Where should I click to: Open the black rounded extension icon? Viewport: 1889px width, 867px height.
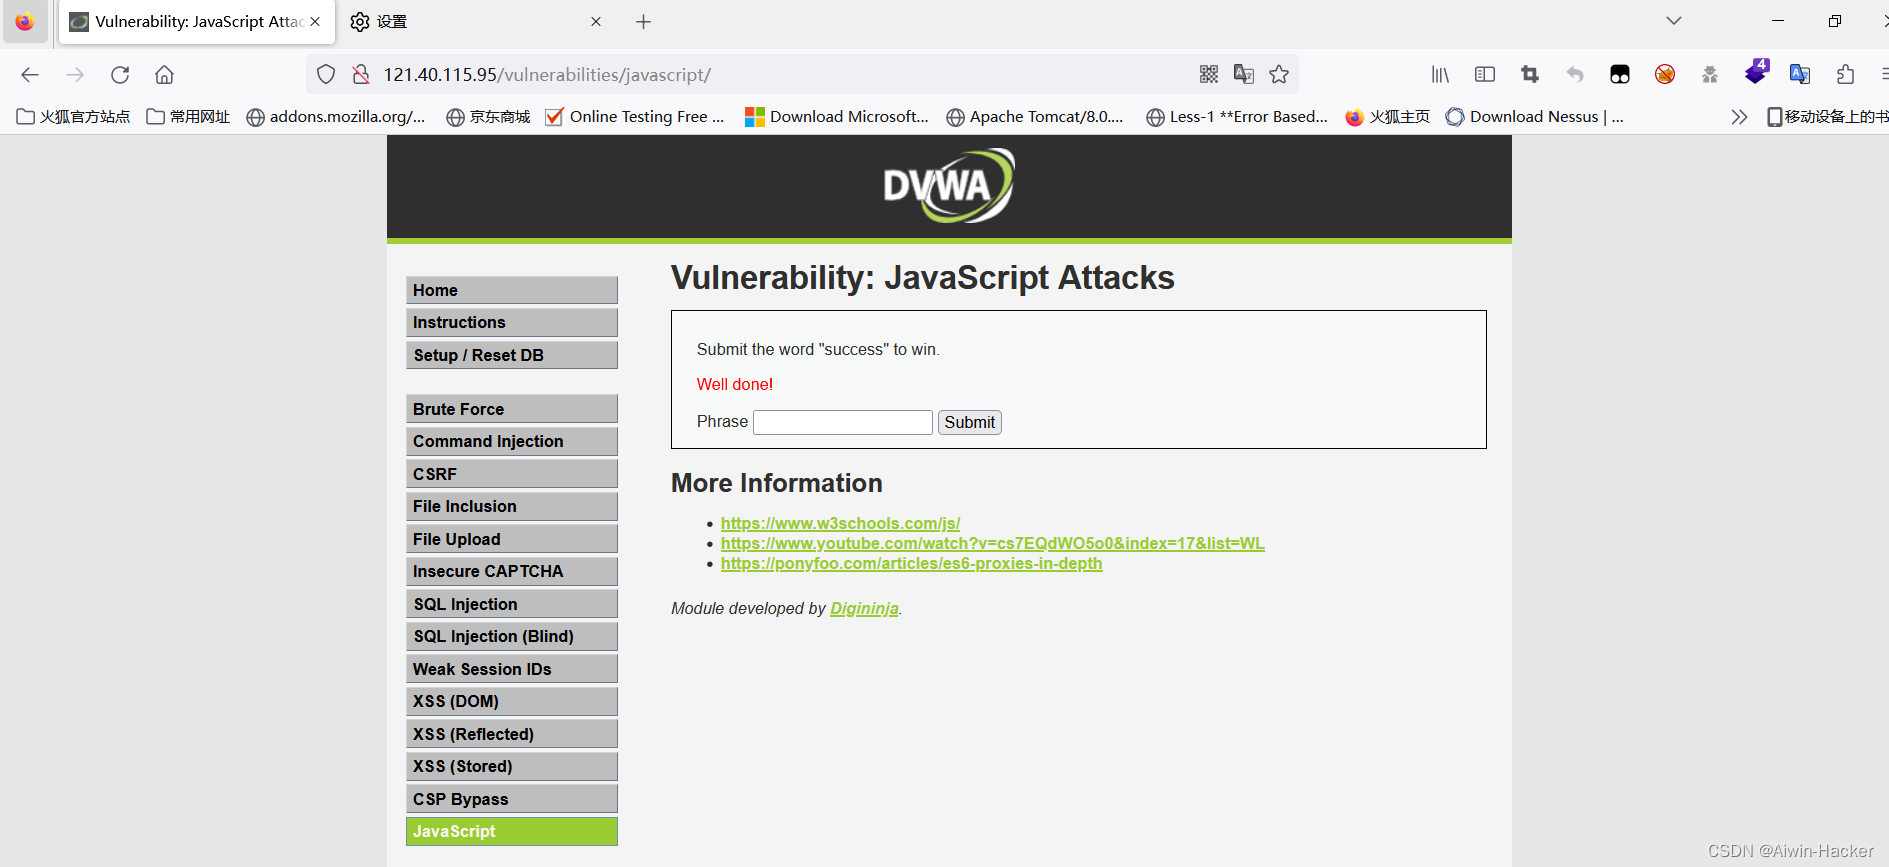tap(1620, 74)
